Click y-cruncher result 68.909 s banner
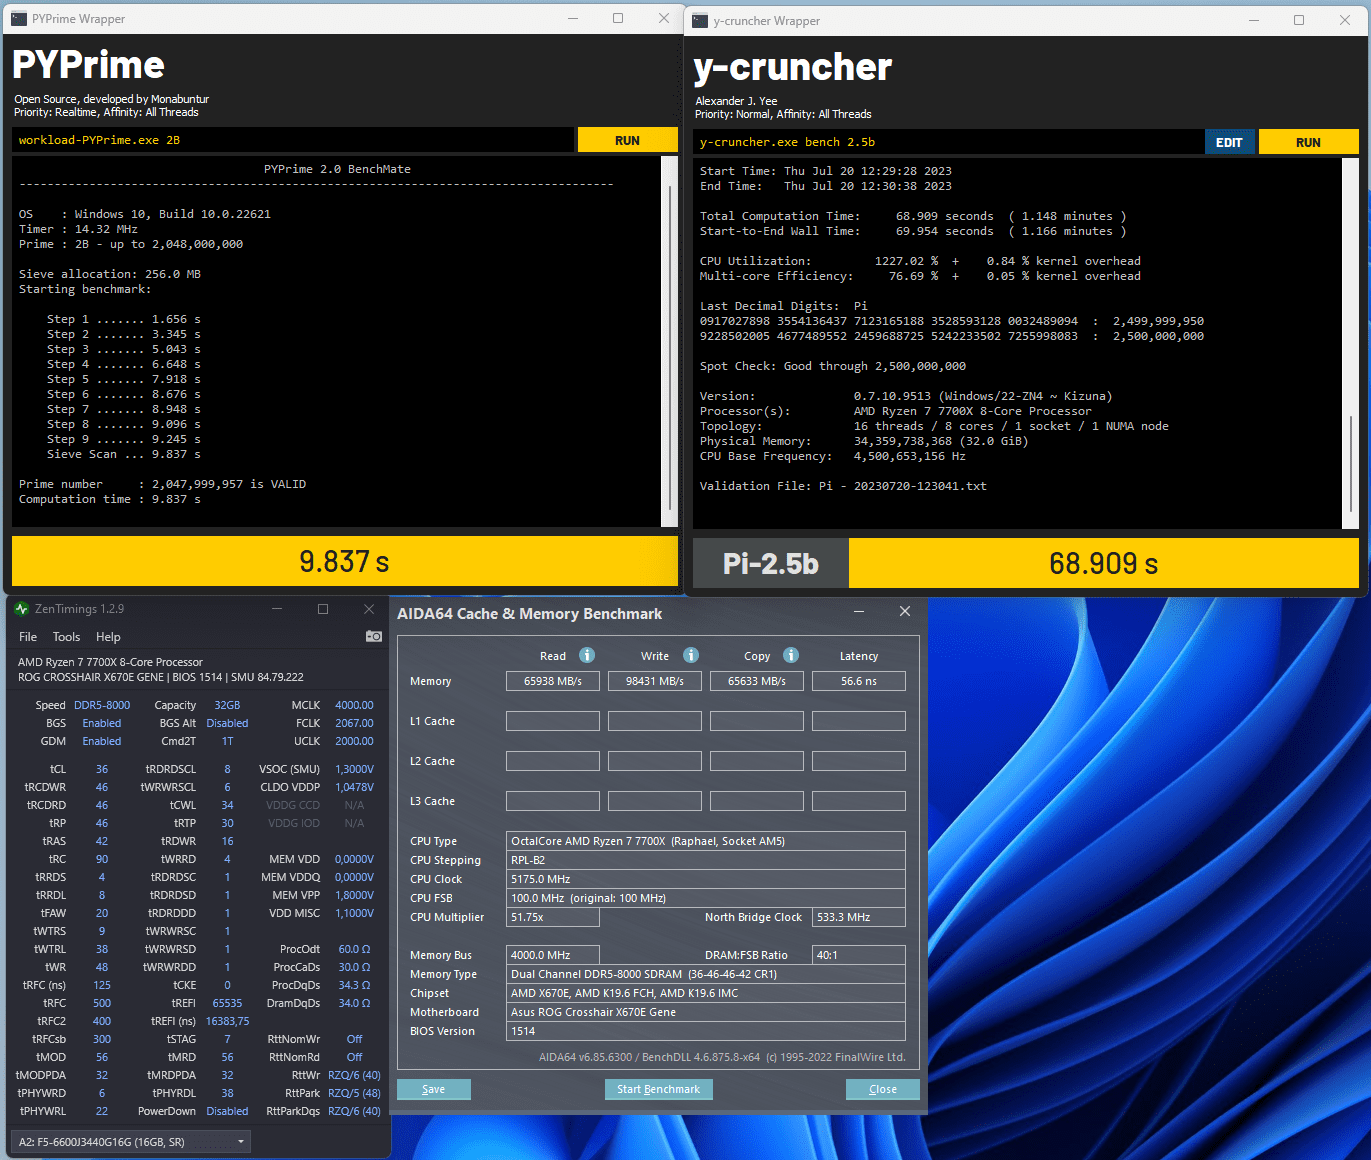This screenshot has width=1371, height=1160. click(1104, 563)
